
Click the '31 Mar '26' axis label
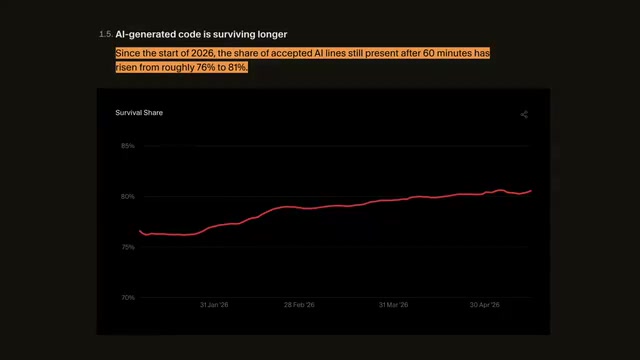(393, 305)
